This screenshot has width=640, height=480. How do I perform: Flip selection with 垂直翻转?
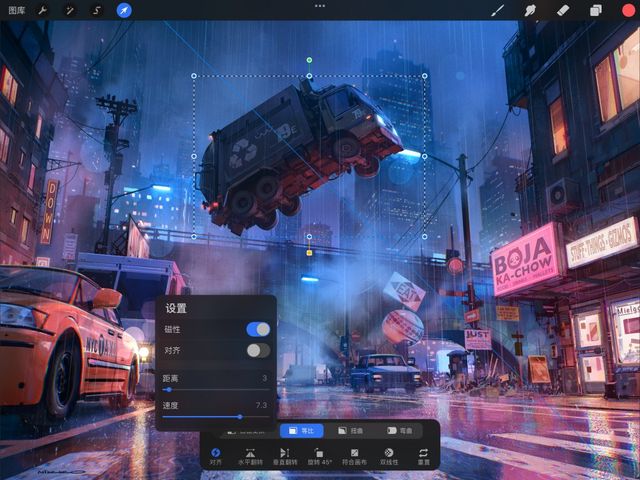(285, 456)
